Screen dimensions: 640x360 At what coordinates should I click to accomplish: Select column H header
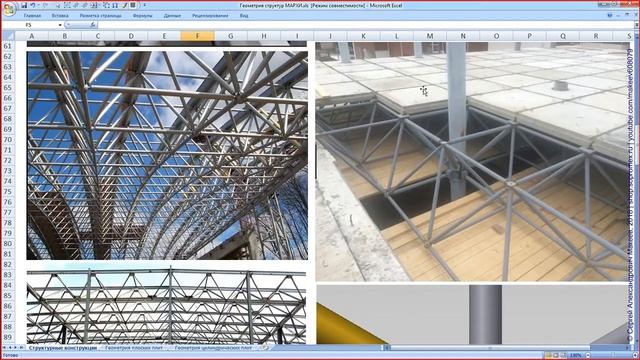coord(264,36)
